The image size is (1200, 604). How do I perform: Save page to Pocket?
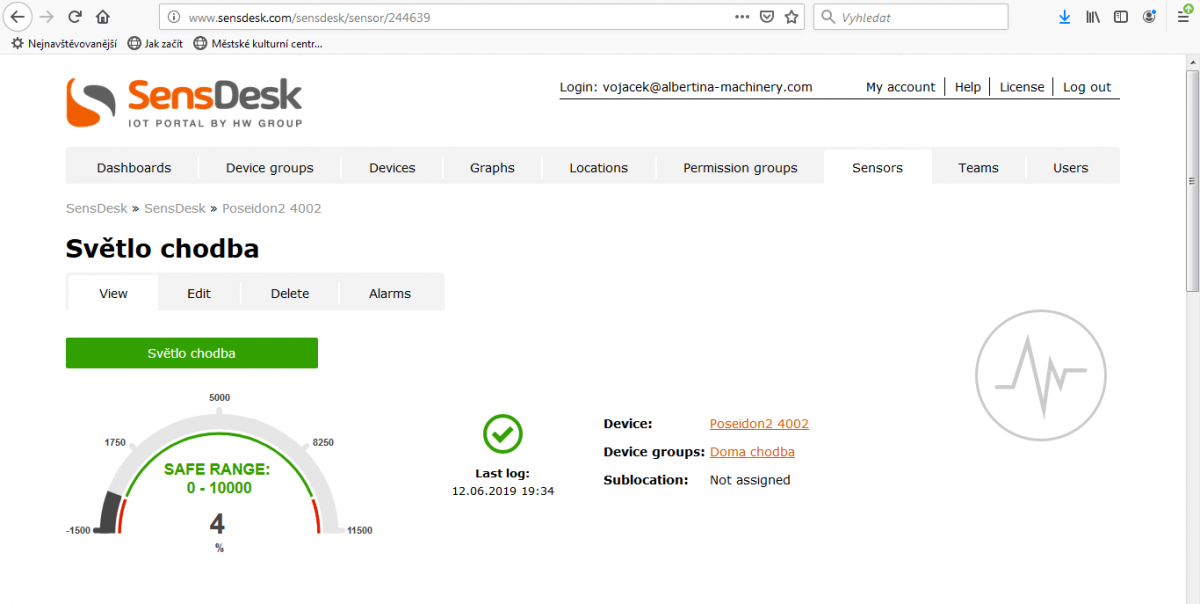(767, 17)
